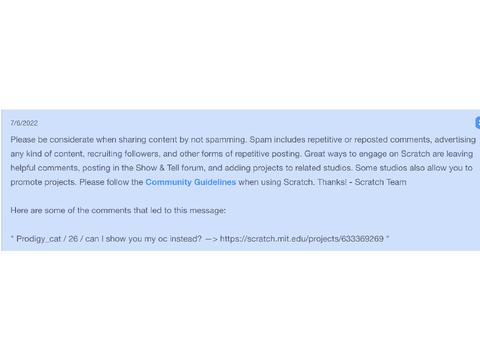Click the word 'advertising' in the message
480x360 pixels.
455,139
